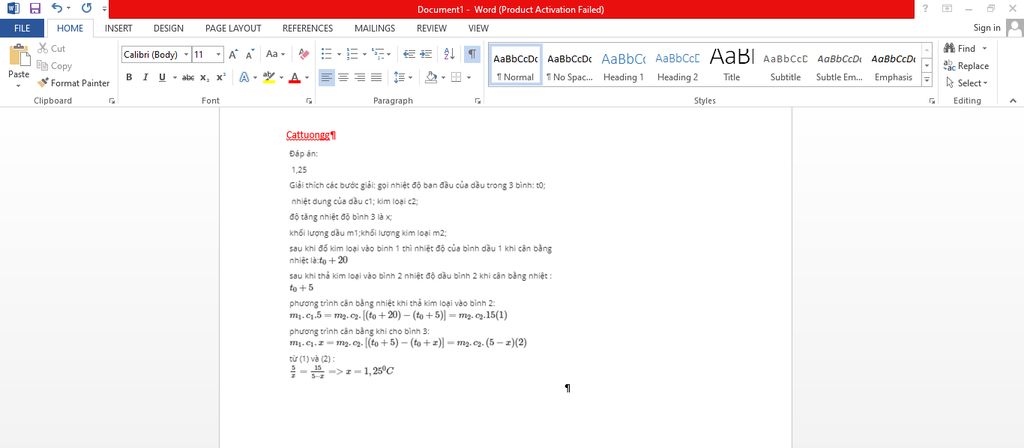Image resolution: width=1024 pixels, height=448 pixels.
Task: Justify the paragraph text
Action: click(376, 77)
